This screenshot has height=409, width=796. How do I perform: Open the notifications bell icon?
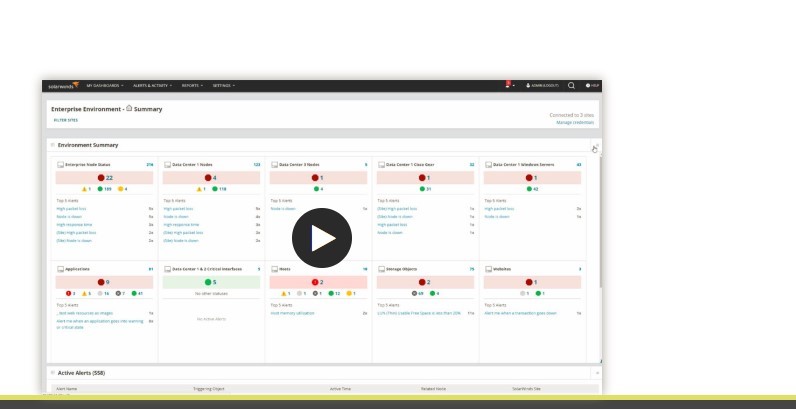[508, 86]
